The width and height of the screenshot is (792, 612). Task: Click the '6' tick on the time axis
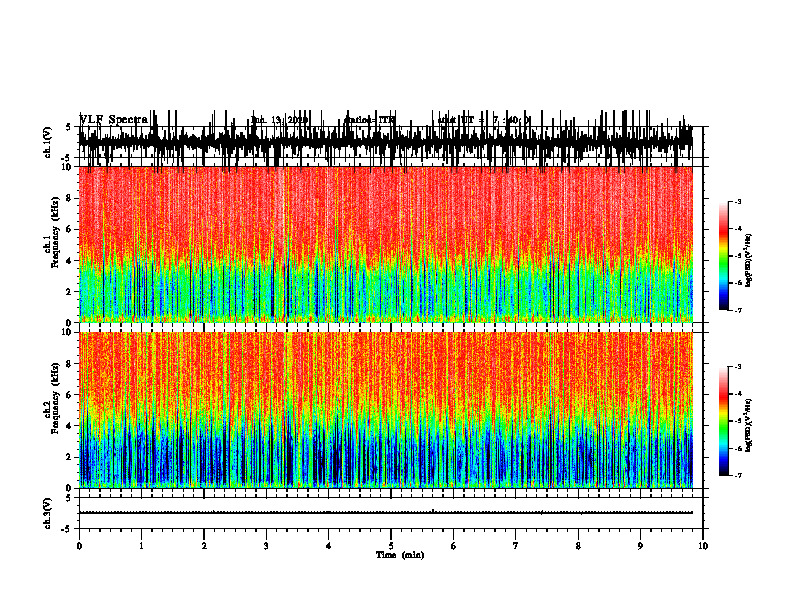pyautogui.click(x=454, y=546)
